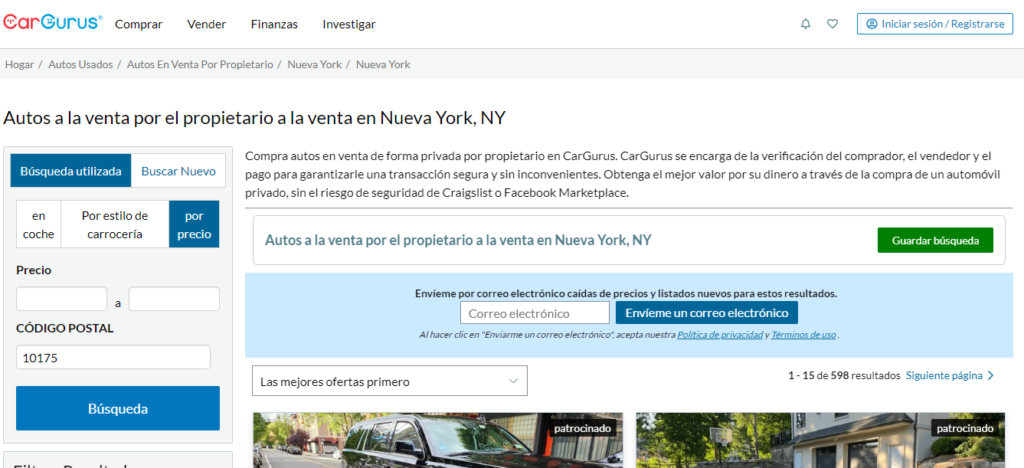Click the minimum Precio input field

(61, 299)
